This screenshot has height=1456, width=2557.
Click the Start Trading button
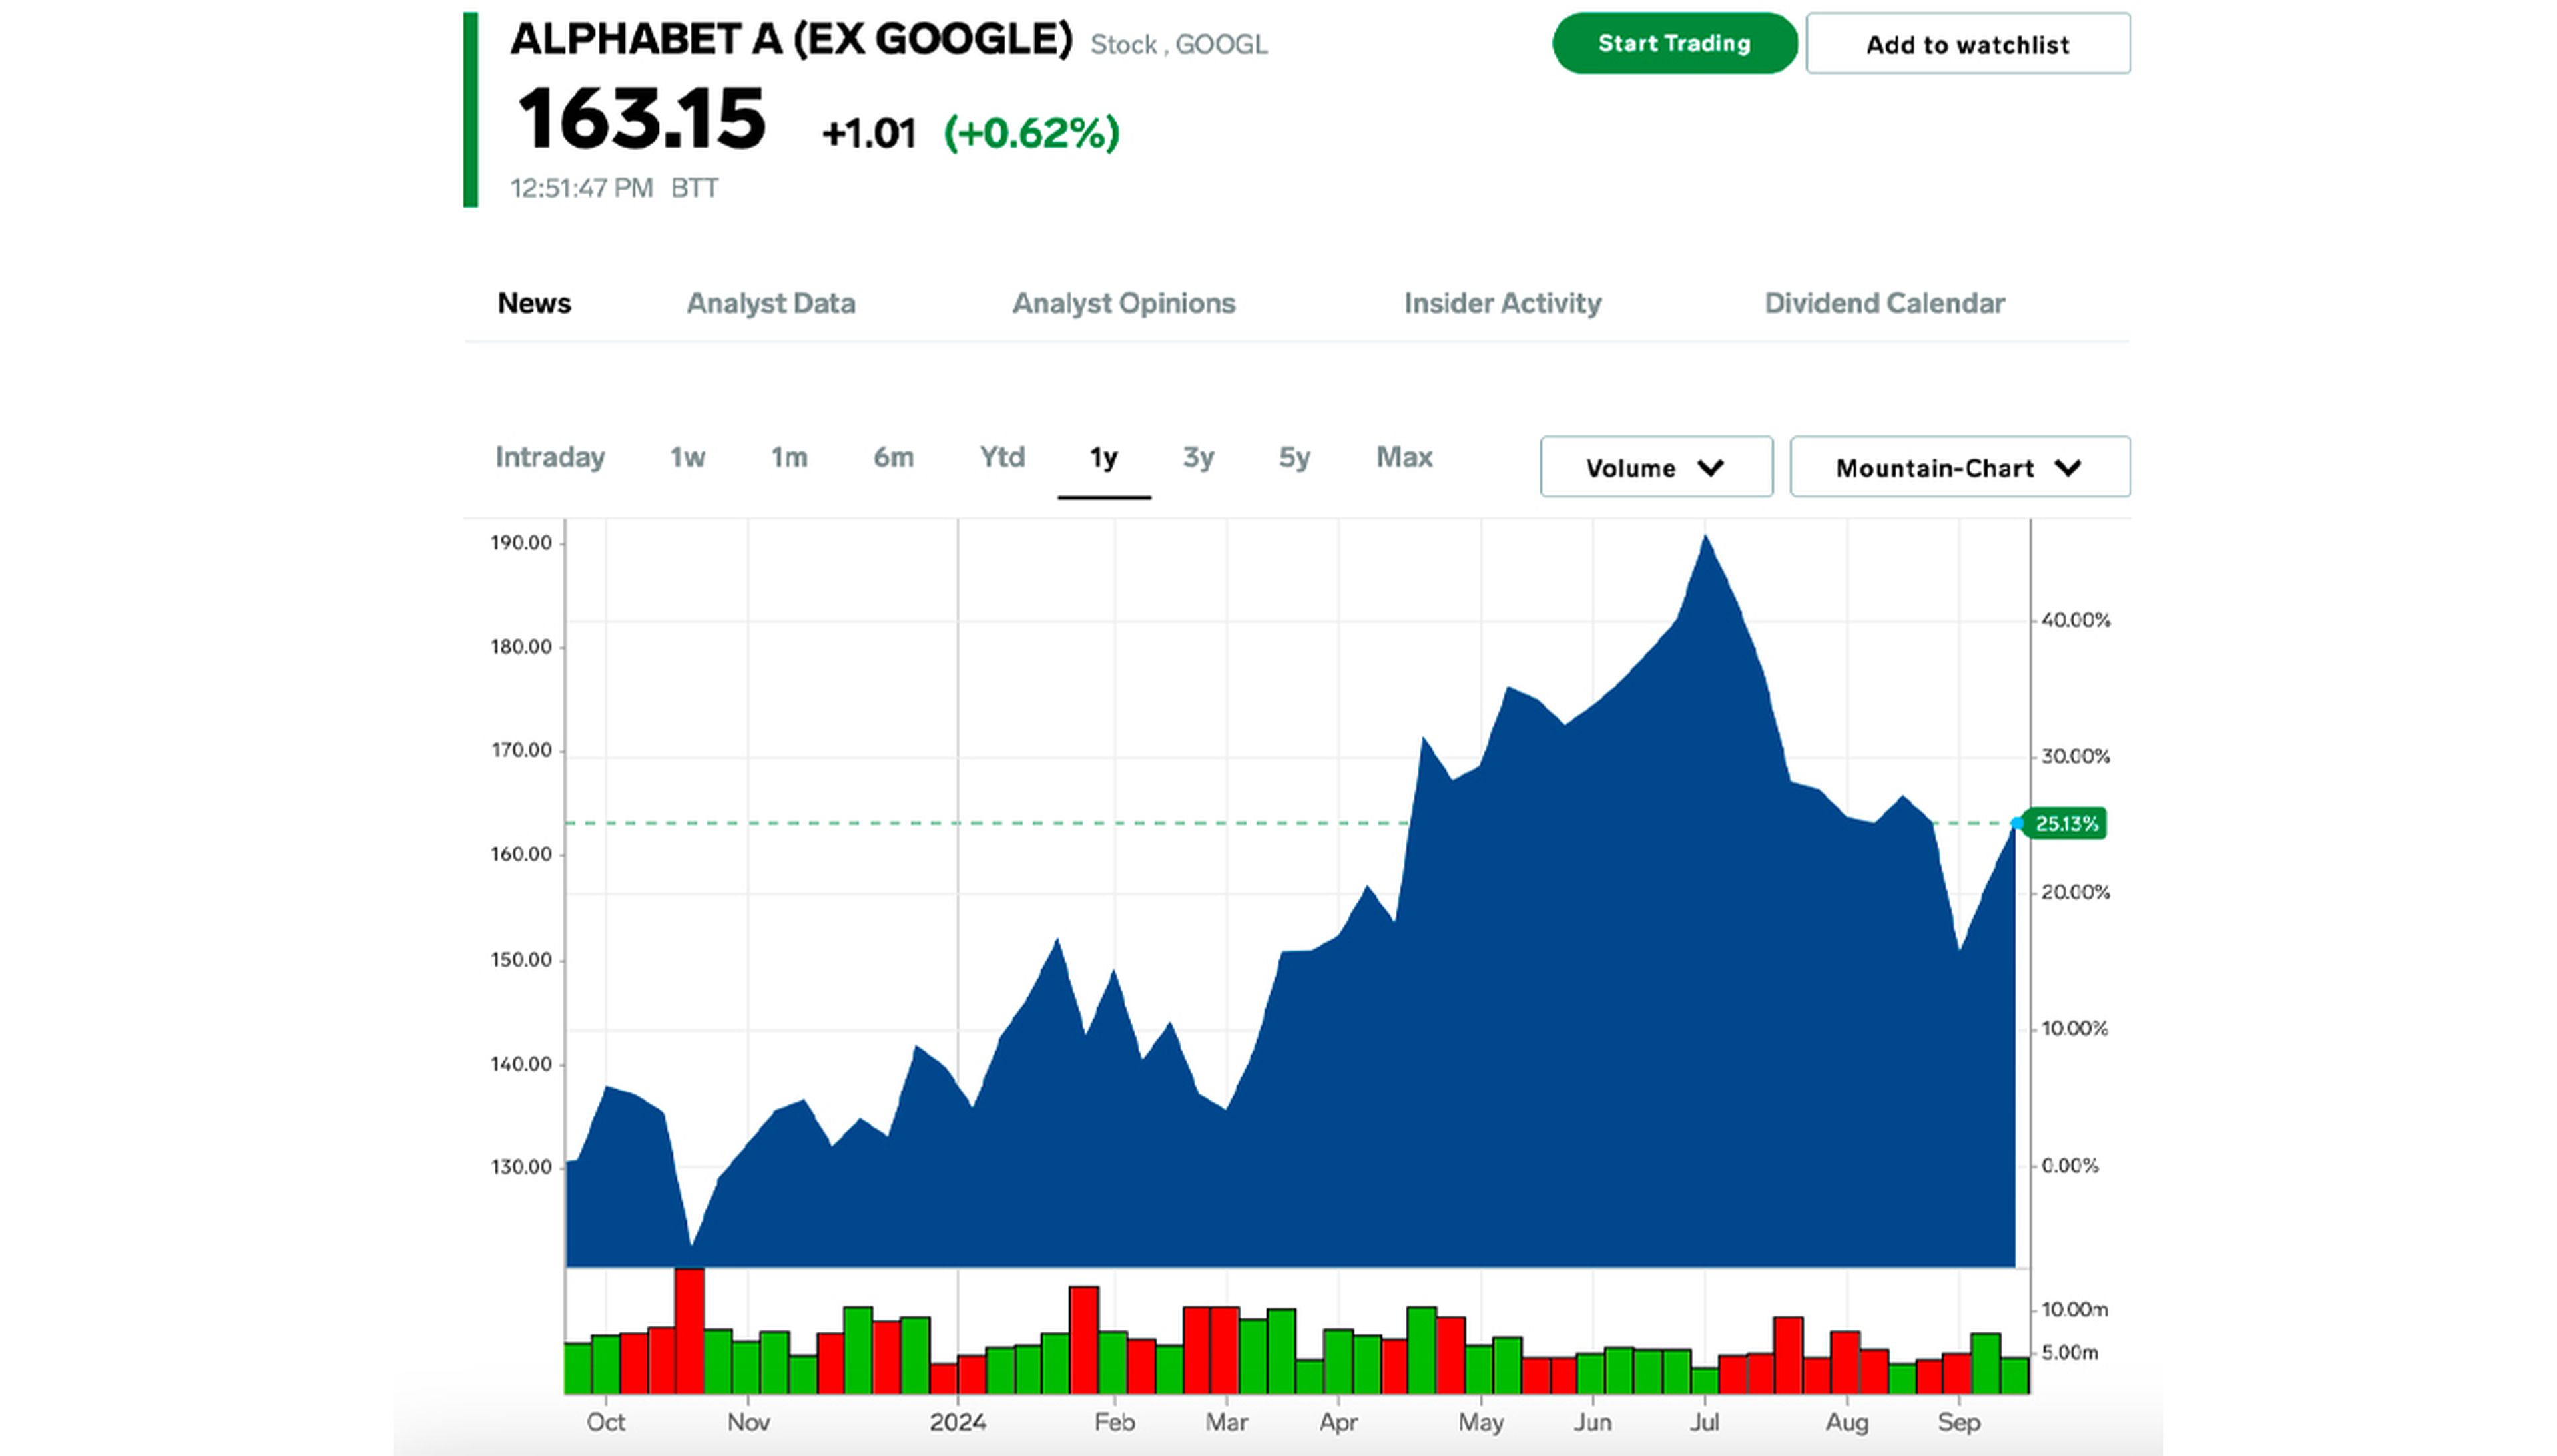1674,43
